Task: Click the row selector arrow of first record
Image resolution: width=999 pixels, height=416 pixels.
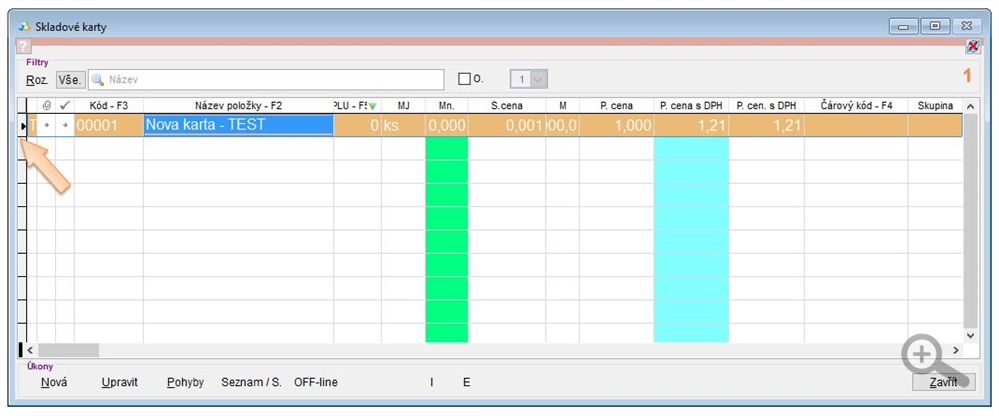Action: point(24,125)
